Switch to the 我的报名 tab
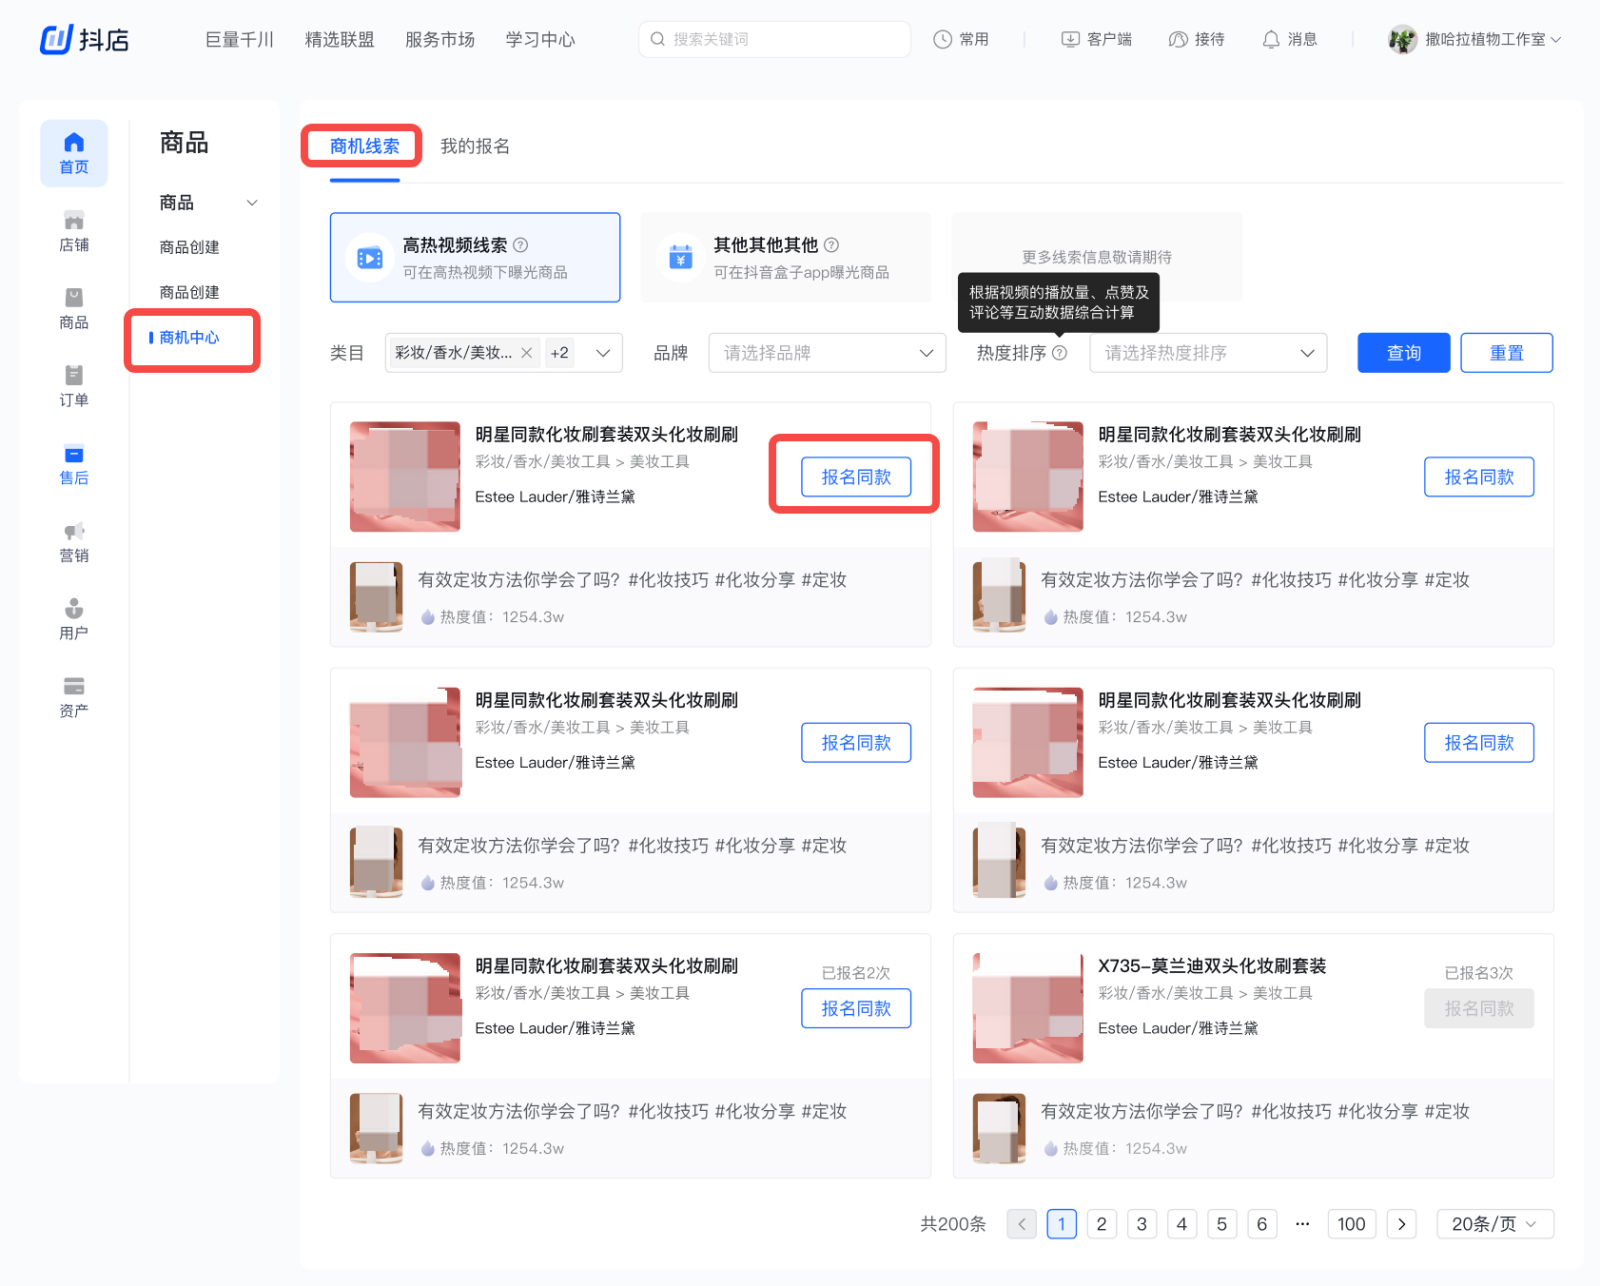The image size is (1600, 1286). (x=474, y=145)
